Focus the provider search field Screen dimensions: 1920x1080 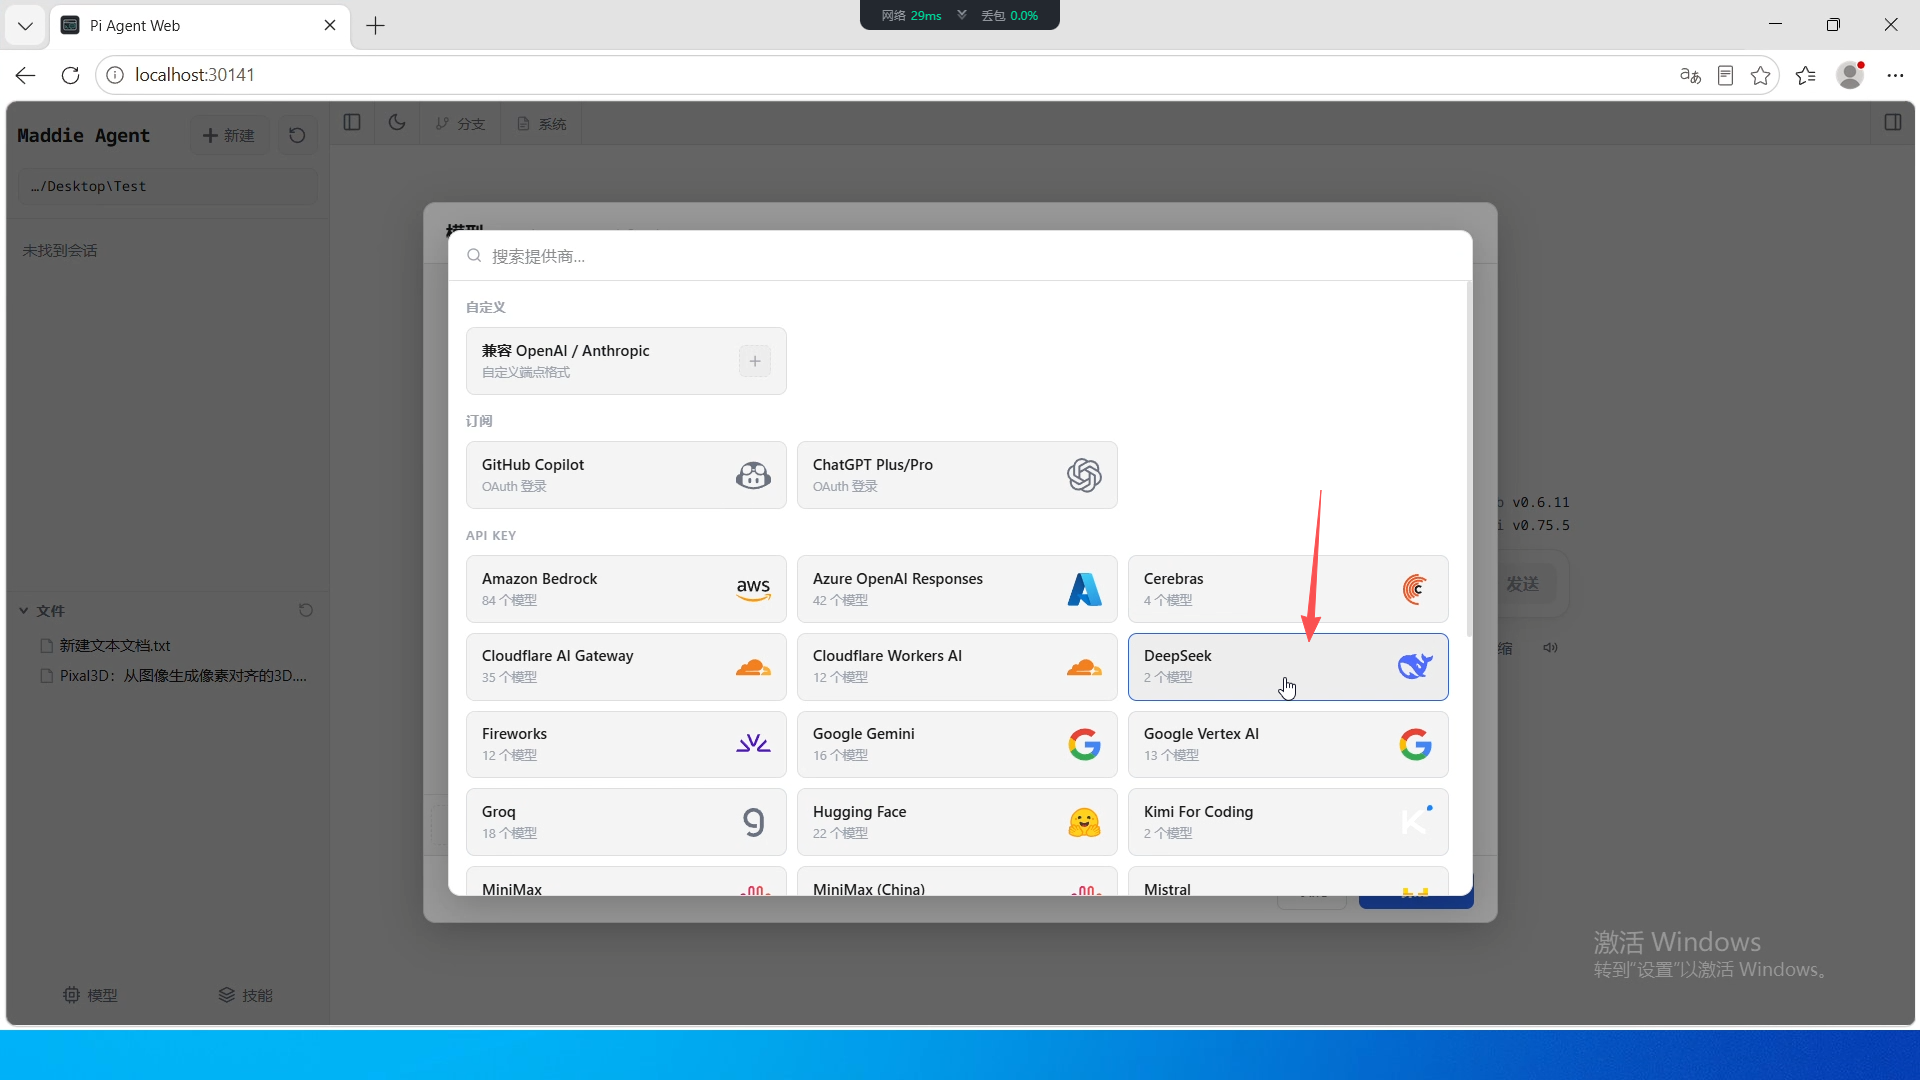[960, 256]
